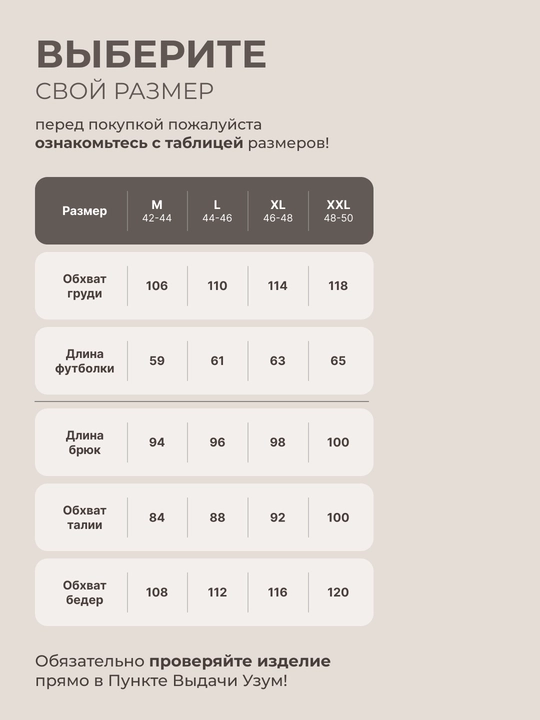
Task: Select the M 42-44 size column header
Action: (157, 211)
